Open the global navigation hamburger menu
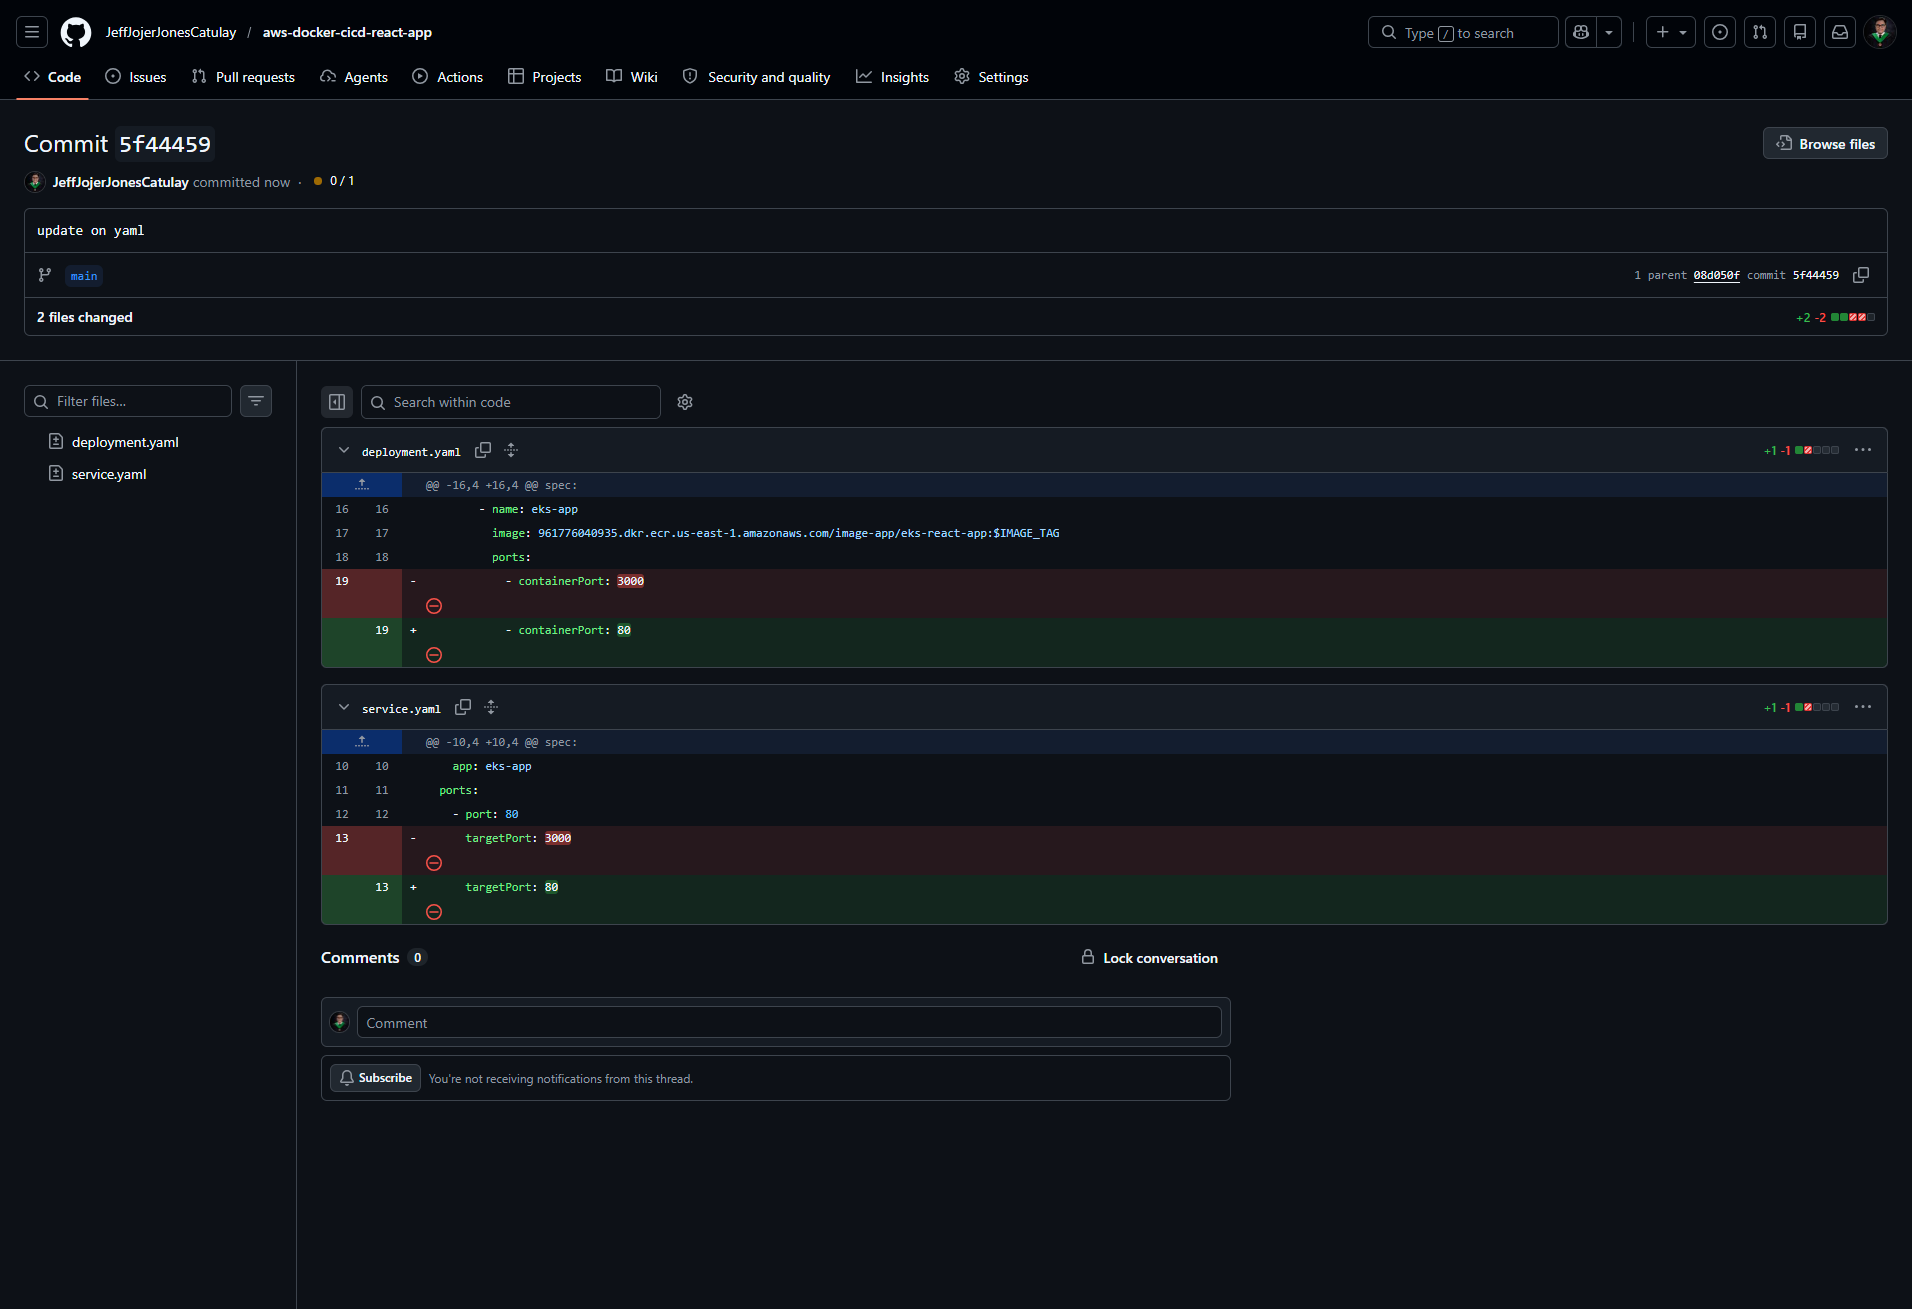 (32, 32)
